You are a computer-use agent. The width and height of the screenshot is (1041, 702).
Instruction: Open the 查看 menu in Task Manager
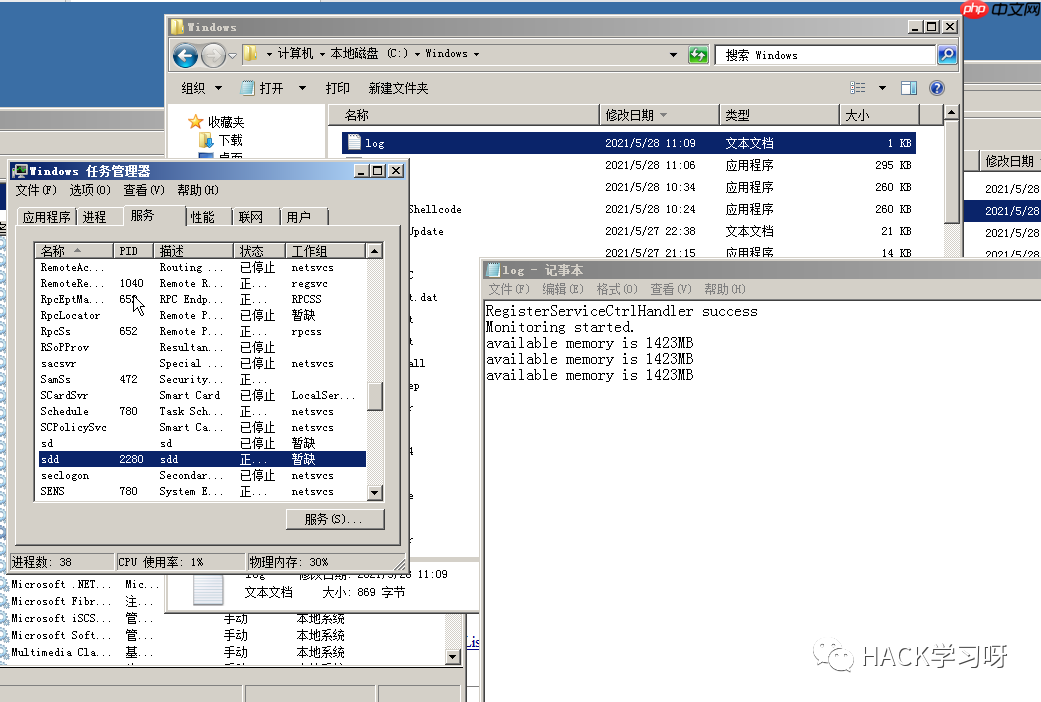point(143,190)
